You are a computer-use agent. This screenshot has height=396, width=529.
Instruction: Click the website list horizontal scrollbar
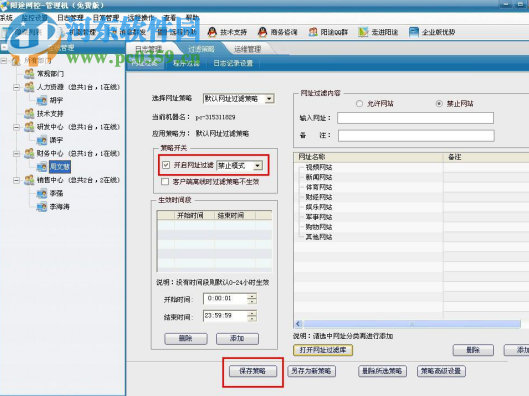[x=412, y=324]
